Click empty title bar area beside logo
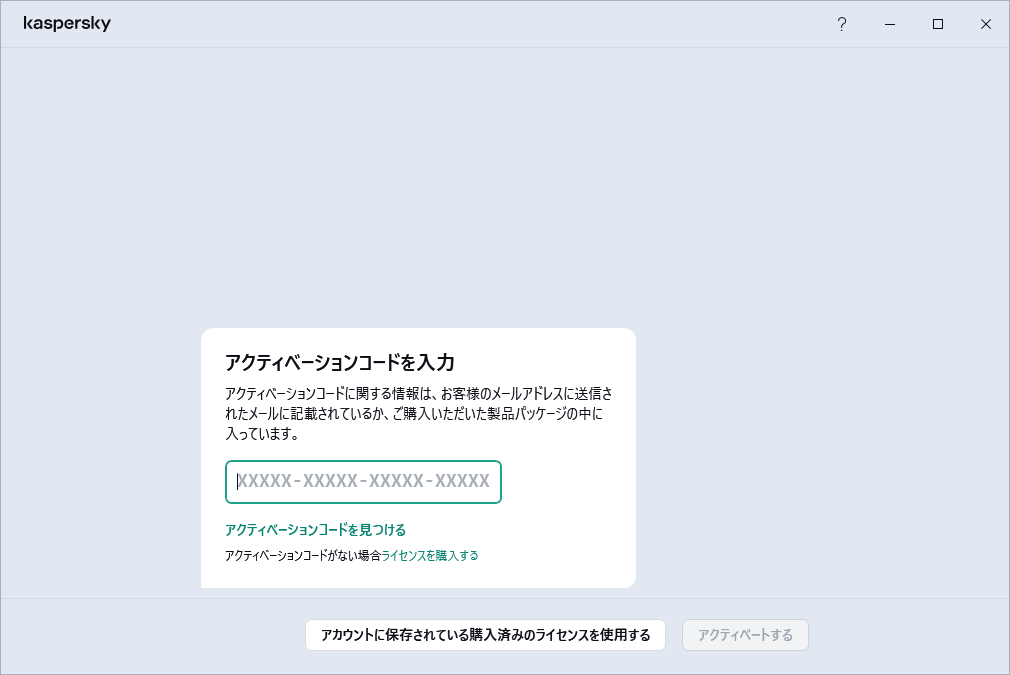1010x675 pixels. coord(450,24)
